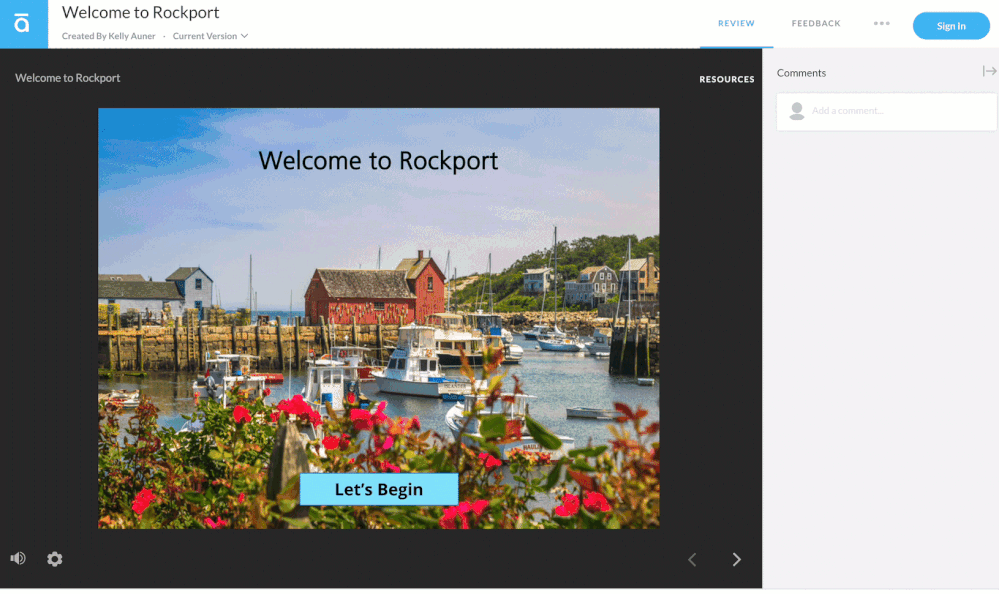This screenshot has height=594, width=999.
Task: Open the three-dot more options menu
Action: click(x=881, y=24)
